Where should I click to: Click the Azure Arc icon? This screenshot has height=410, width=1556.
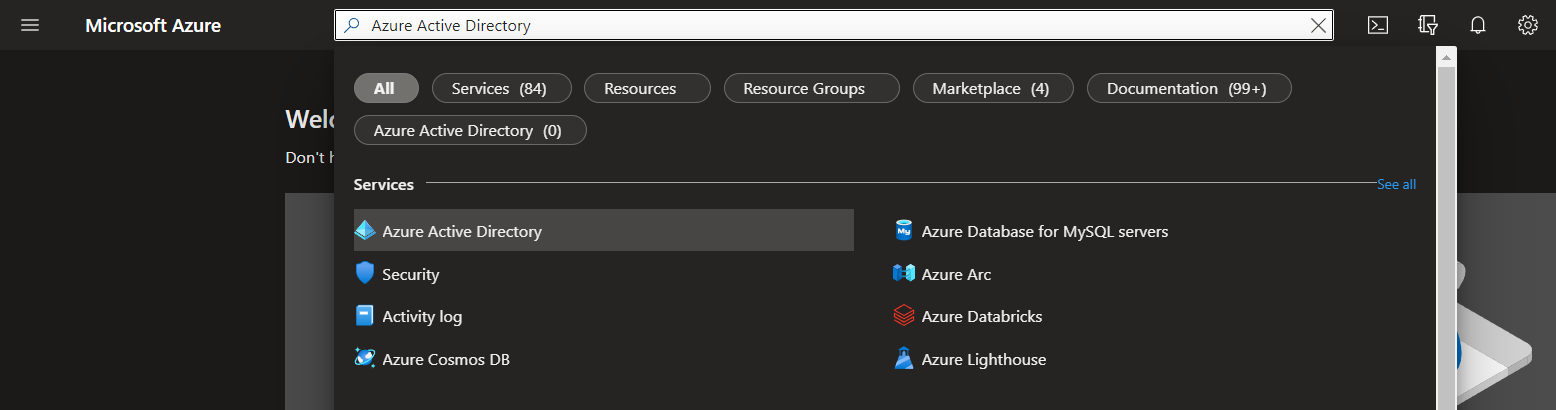(x=904, y=273)
